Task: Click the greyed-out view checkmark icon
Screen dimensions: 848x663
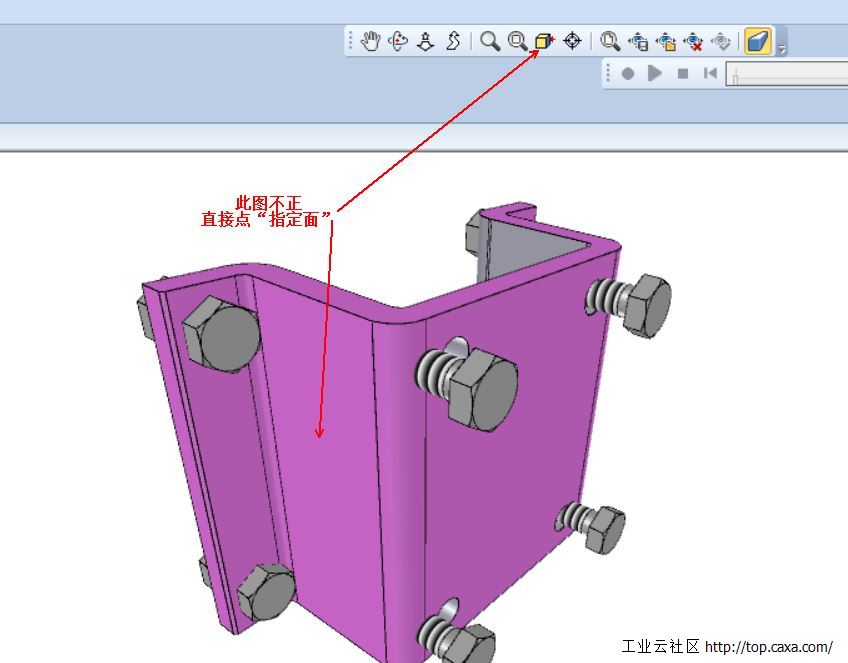Action: pyautogui.click(x=721, y=41)
